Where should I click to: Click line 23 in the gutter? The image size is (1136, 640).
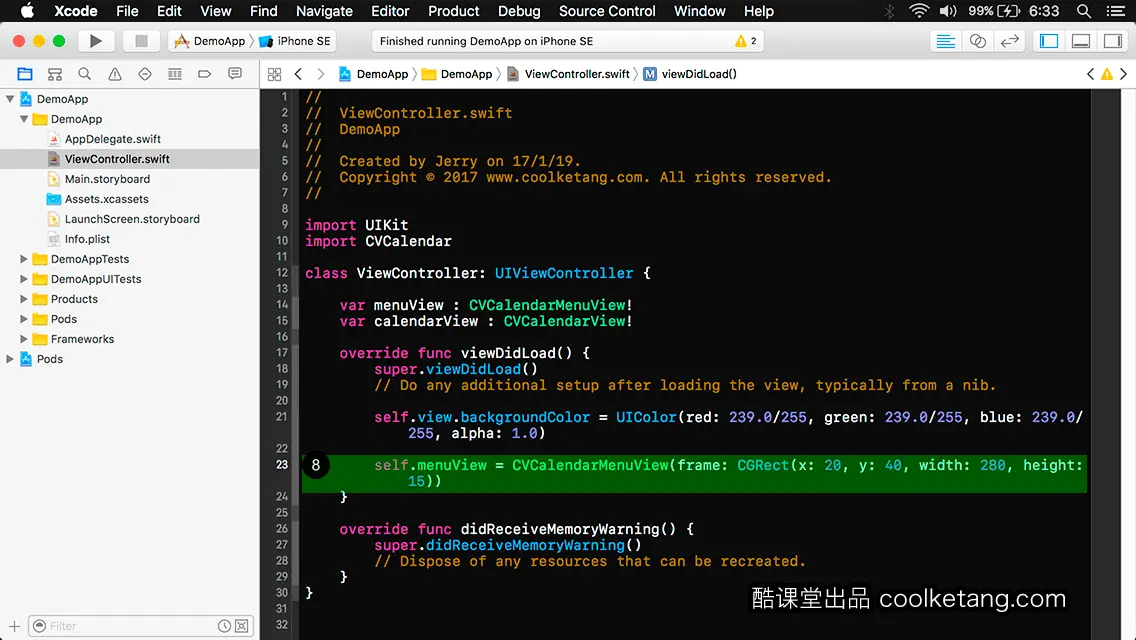[282, 465]
